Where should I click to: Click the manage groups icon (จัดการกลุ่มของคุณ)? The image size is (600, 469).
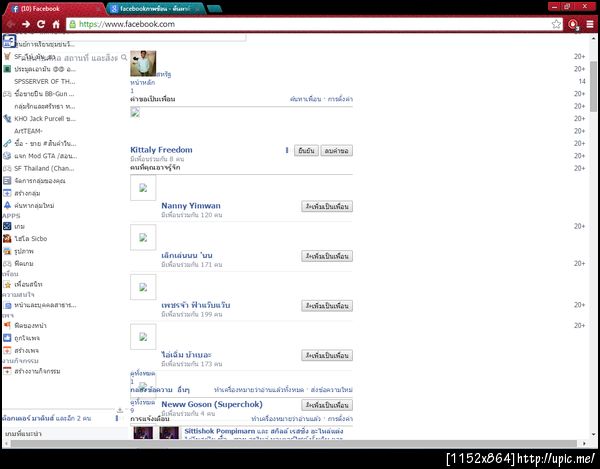(7, 181)
